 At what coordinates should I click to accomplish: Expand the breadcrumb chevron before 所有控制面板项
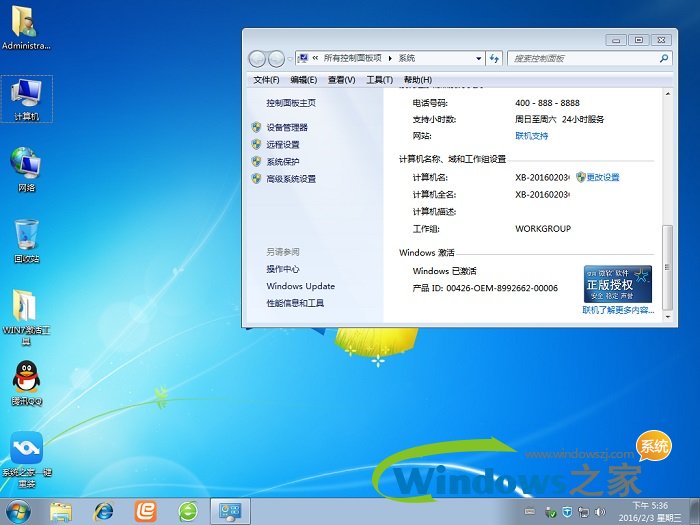click(315, 58)
